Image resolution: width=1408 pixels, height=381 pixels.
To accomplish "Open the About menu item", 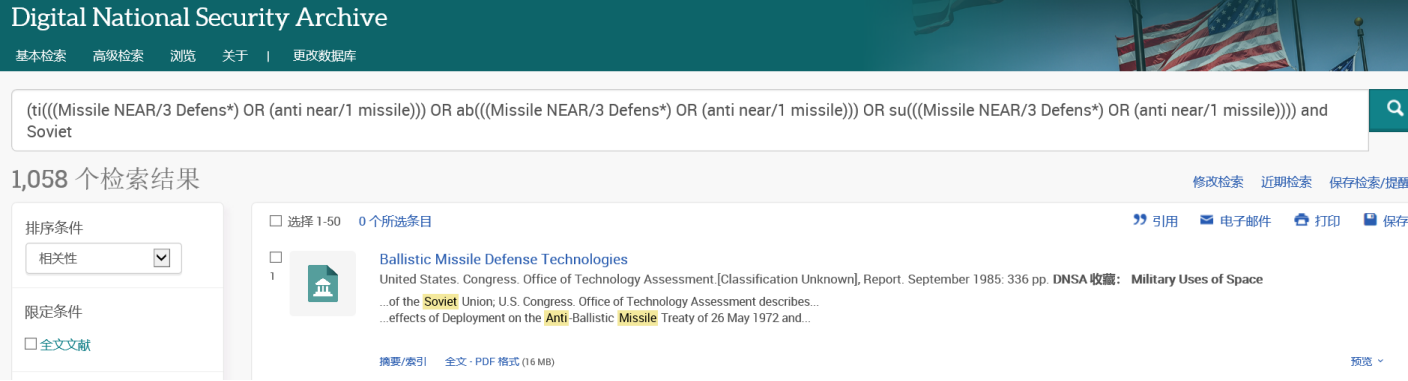I will pos(235,56).
